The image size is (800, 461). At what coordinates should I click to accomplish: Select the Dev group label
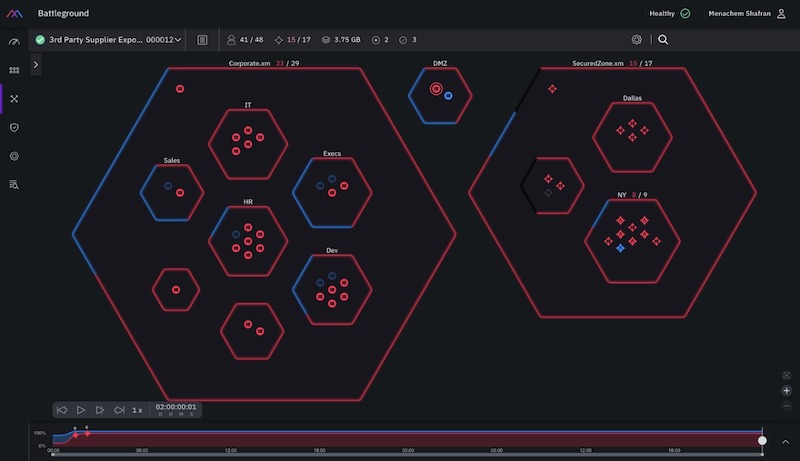pyautogui.click(x=332, y=250)
